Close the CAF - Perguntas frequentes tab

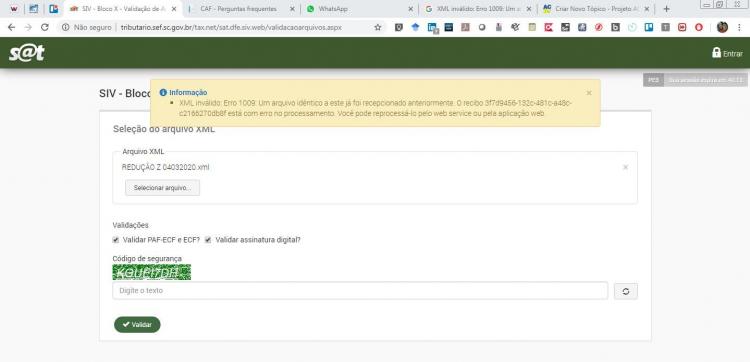click(292, 9)
